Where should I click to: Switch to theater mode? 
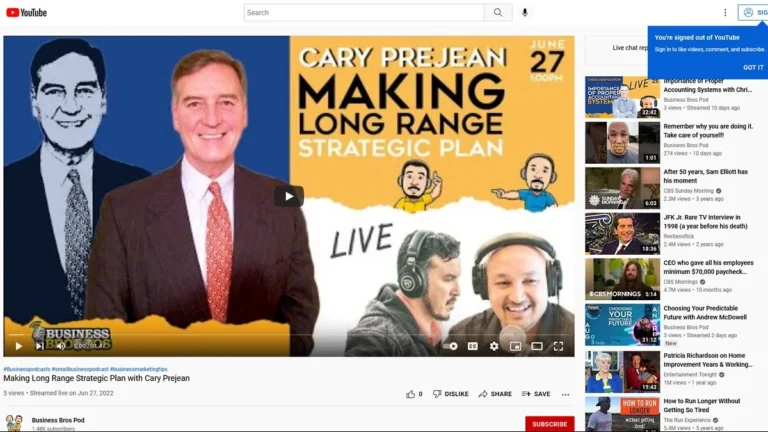click(537, 346)
